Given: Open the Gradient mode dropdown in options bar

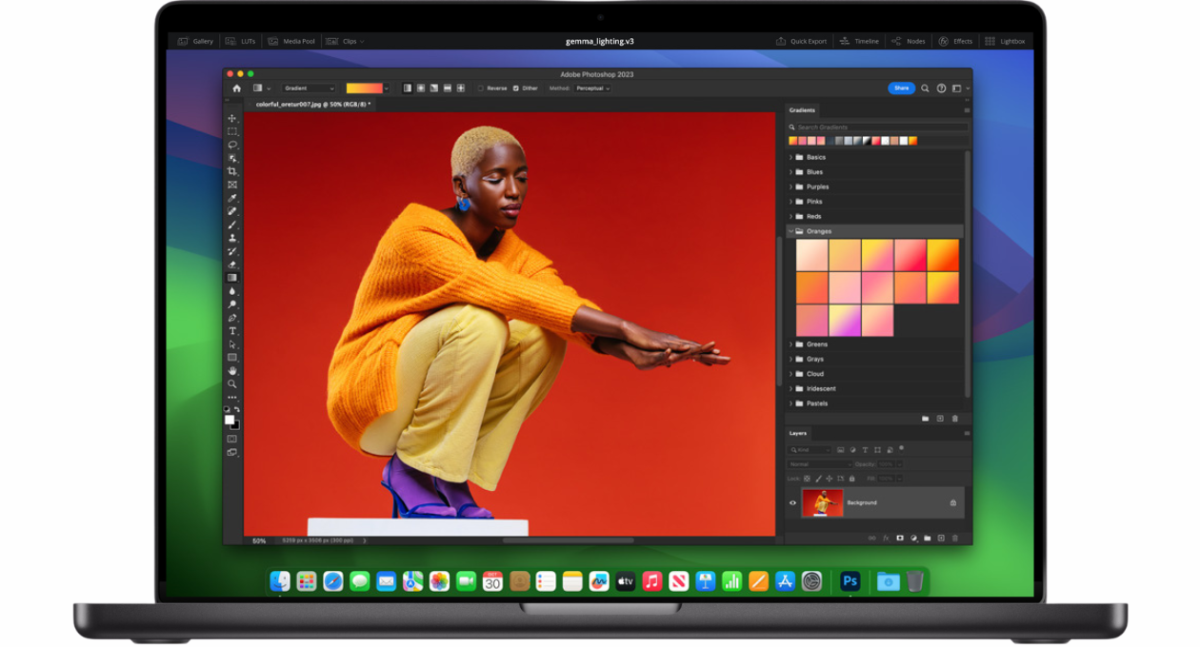Looking at the screenshot, I should (309, 88).
